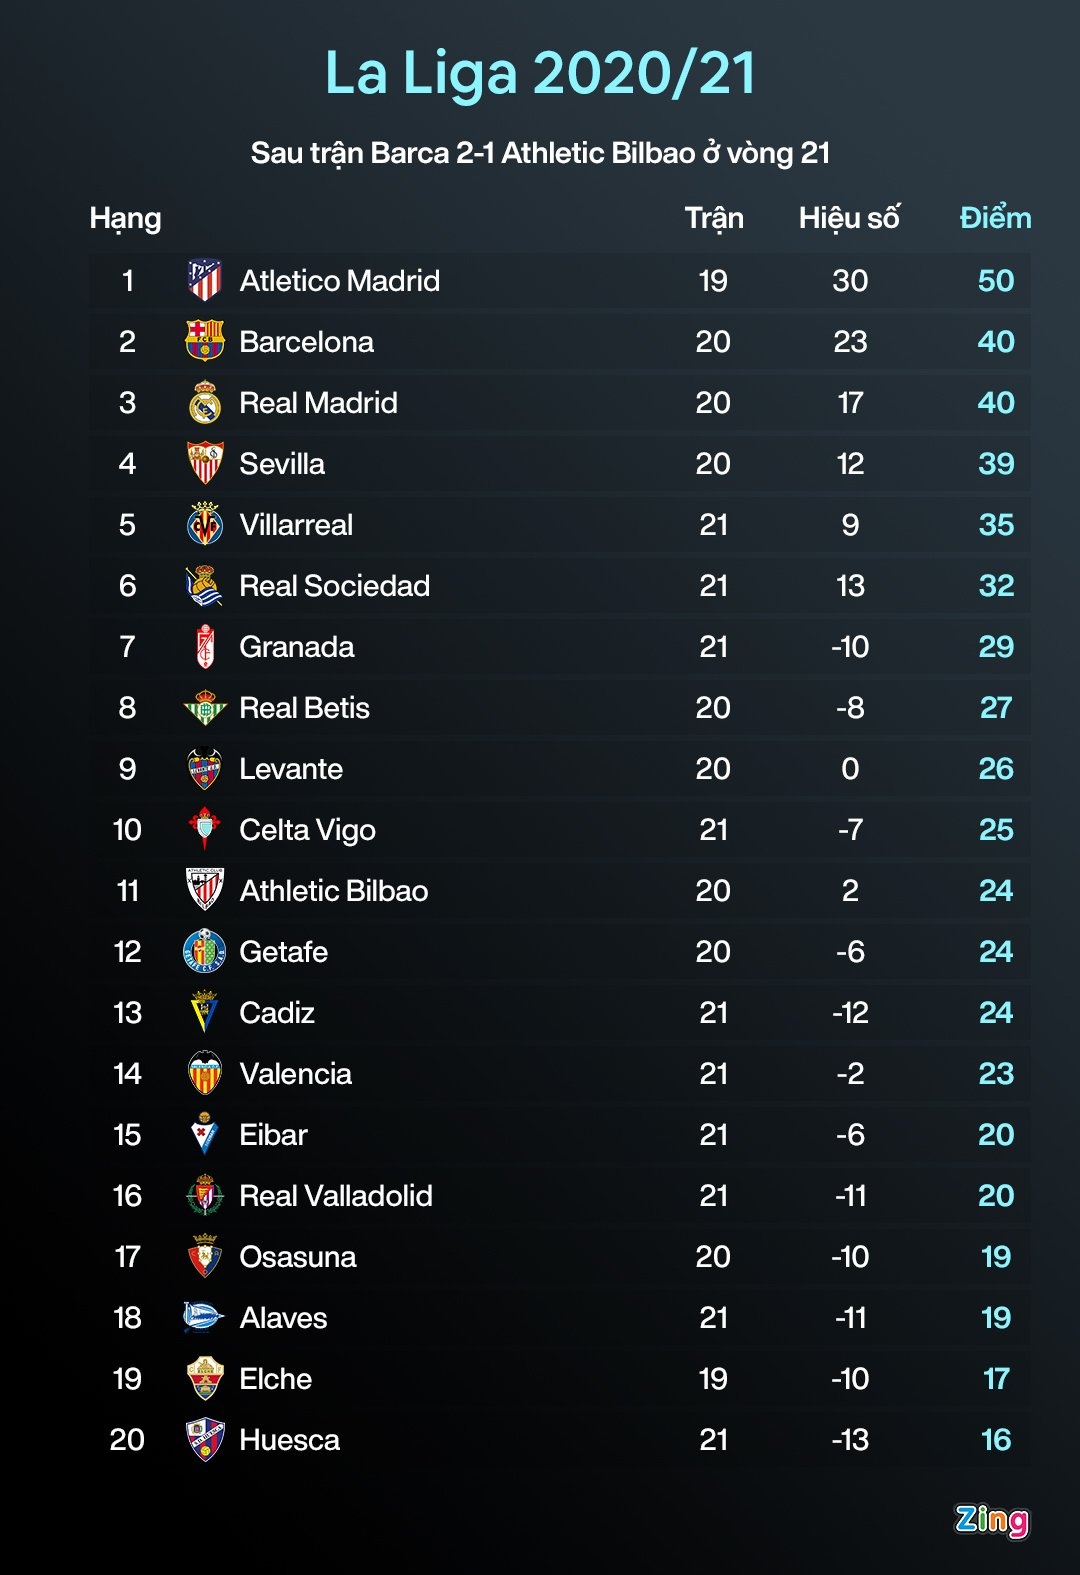Image resolution: width=1080 pixels, height=1575 pixels.
Task: Click the Real Betis crest icon
Action: (x=205, y=708)
